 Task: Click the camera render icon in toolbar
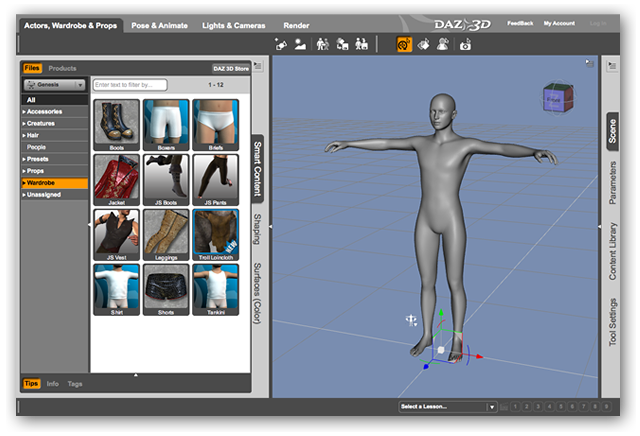pos(465,45)
